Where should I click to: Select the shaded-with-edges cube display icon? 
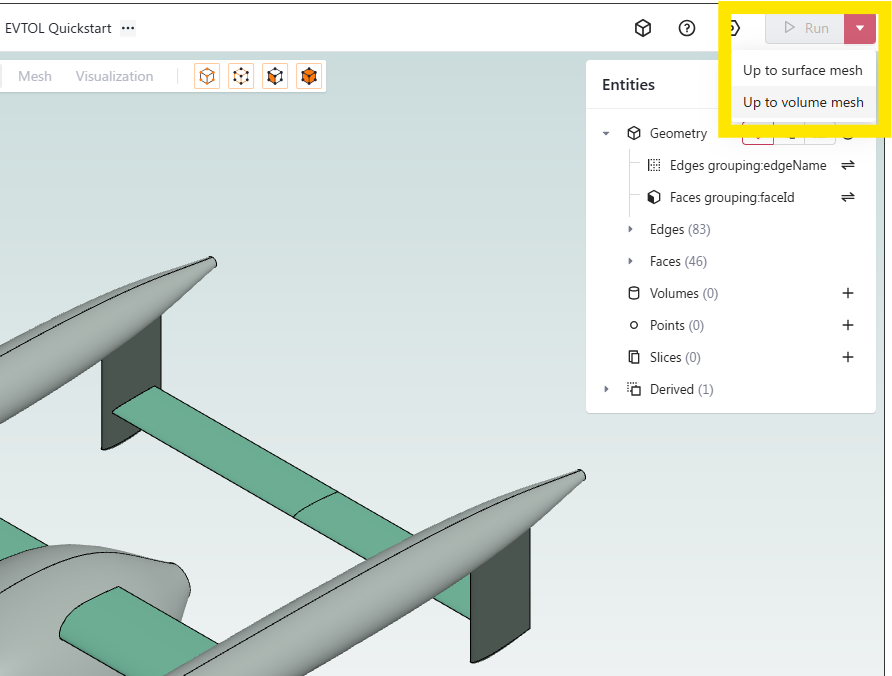click(275, 76)
